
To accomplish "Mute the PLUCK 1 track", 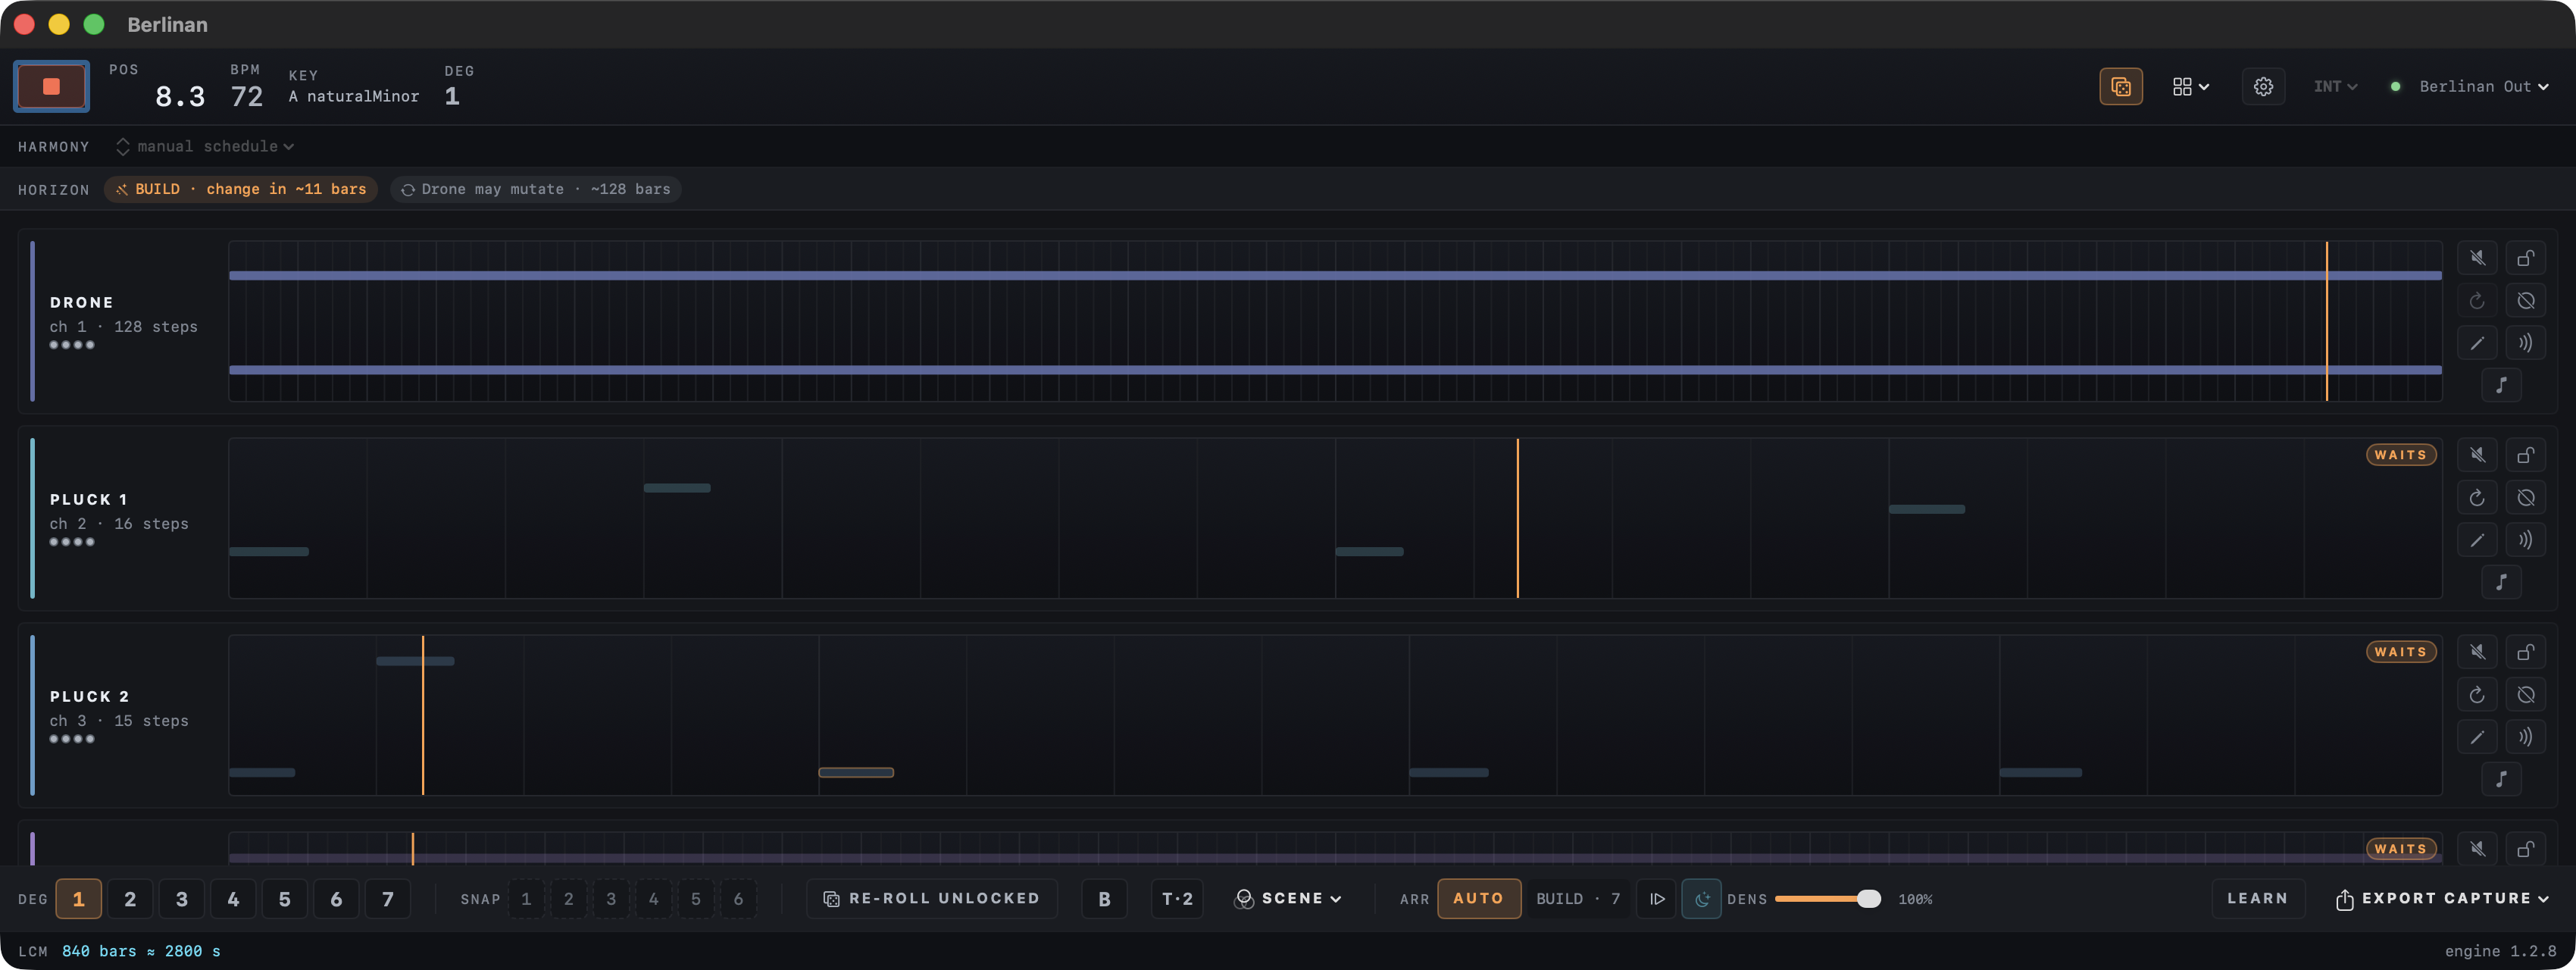I will 2477,455.
